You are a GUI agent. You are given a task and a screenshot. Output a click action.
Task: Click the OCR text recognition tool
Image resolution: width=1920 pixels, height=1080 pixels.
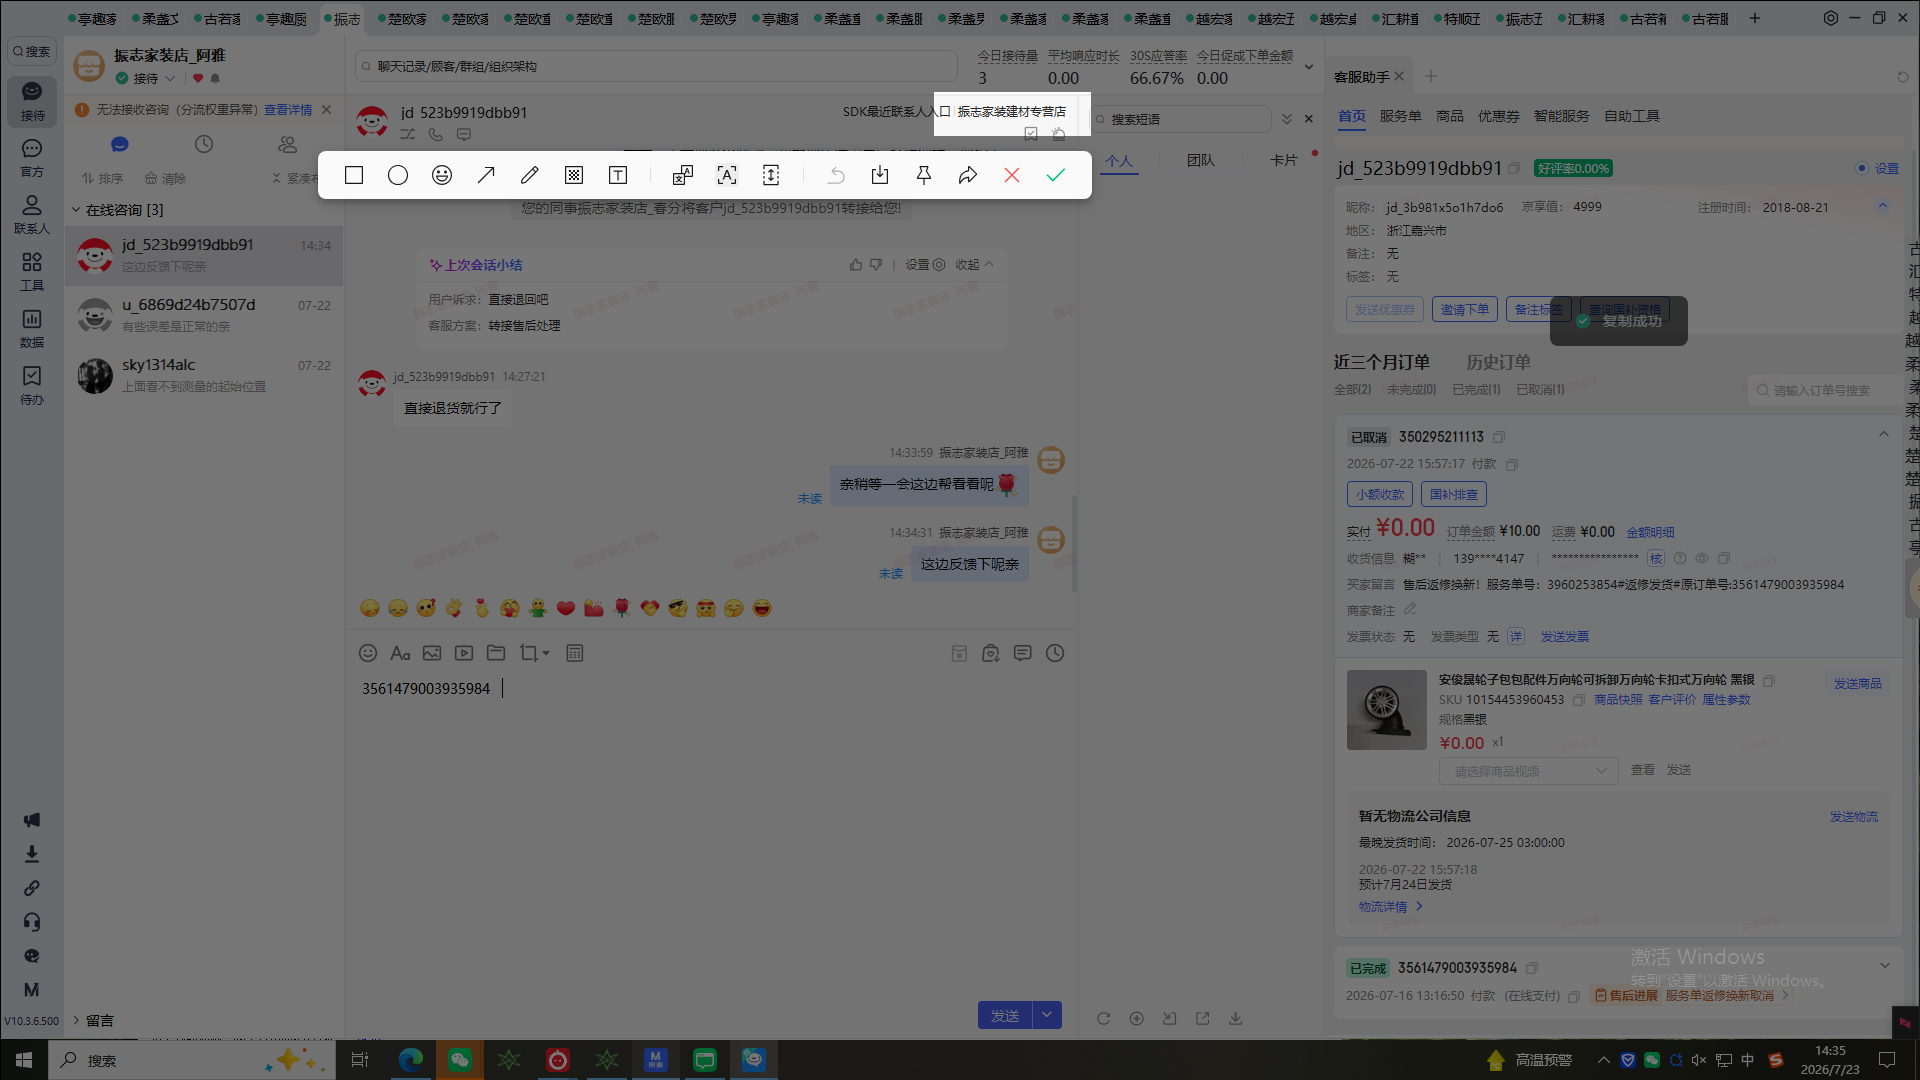pyautogui.click(x=727, y=175)
